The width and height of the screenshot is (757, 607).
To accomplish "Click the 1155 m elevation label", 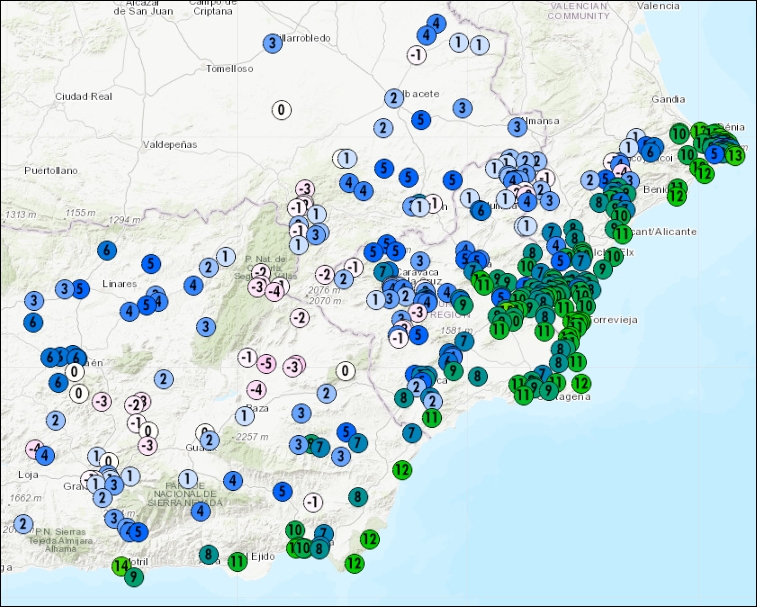I will (80, 212).
